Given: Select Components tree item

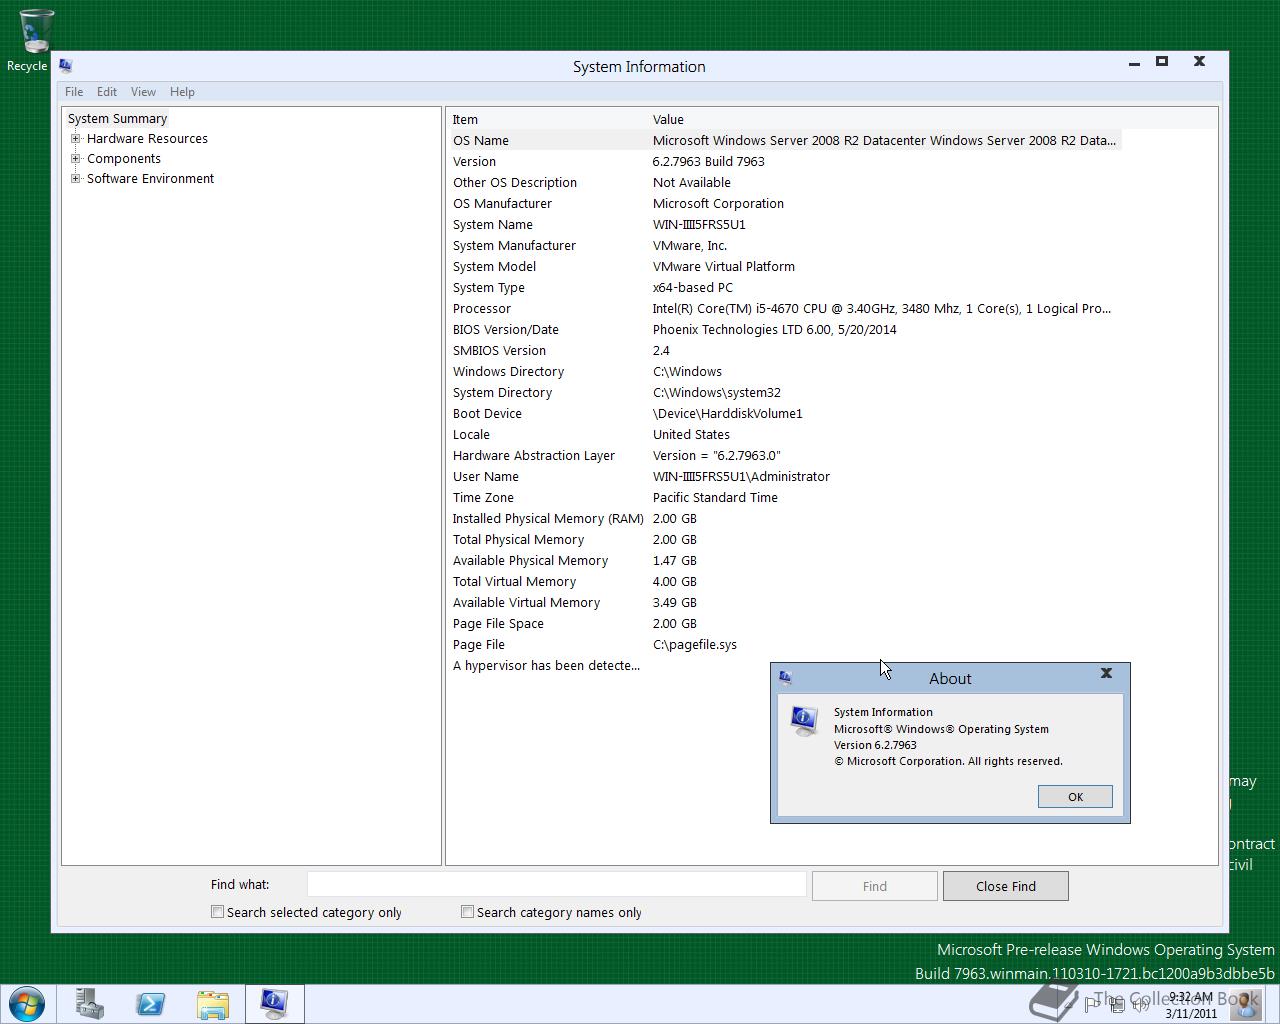Looking at the screenshot, I should tap(124, 159).
